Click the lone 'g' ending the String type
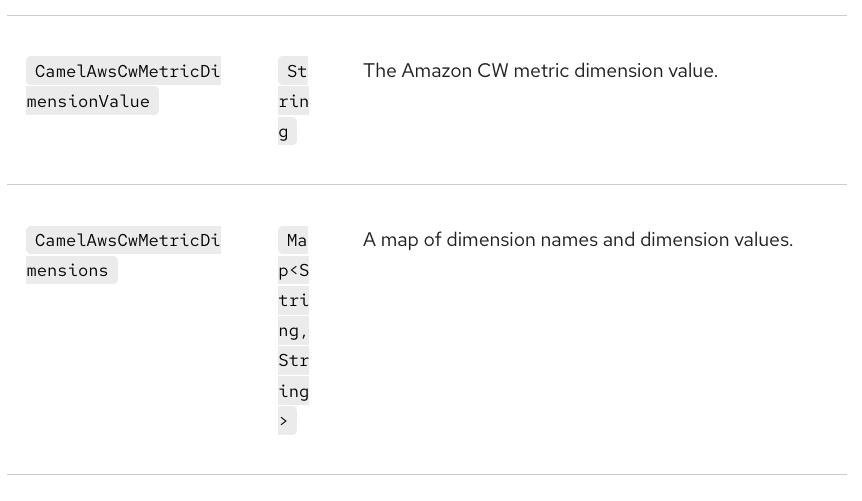The width and height of the screenshot is (862, 501). (284, 131)
